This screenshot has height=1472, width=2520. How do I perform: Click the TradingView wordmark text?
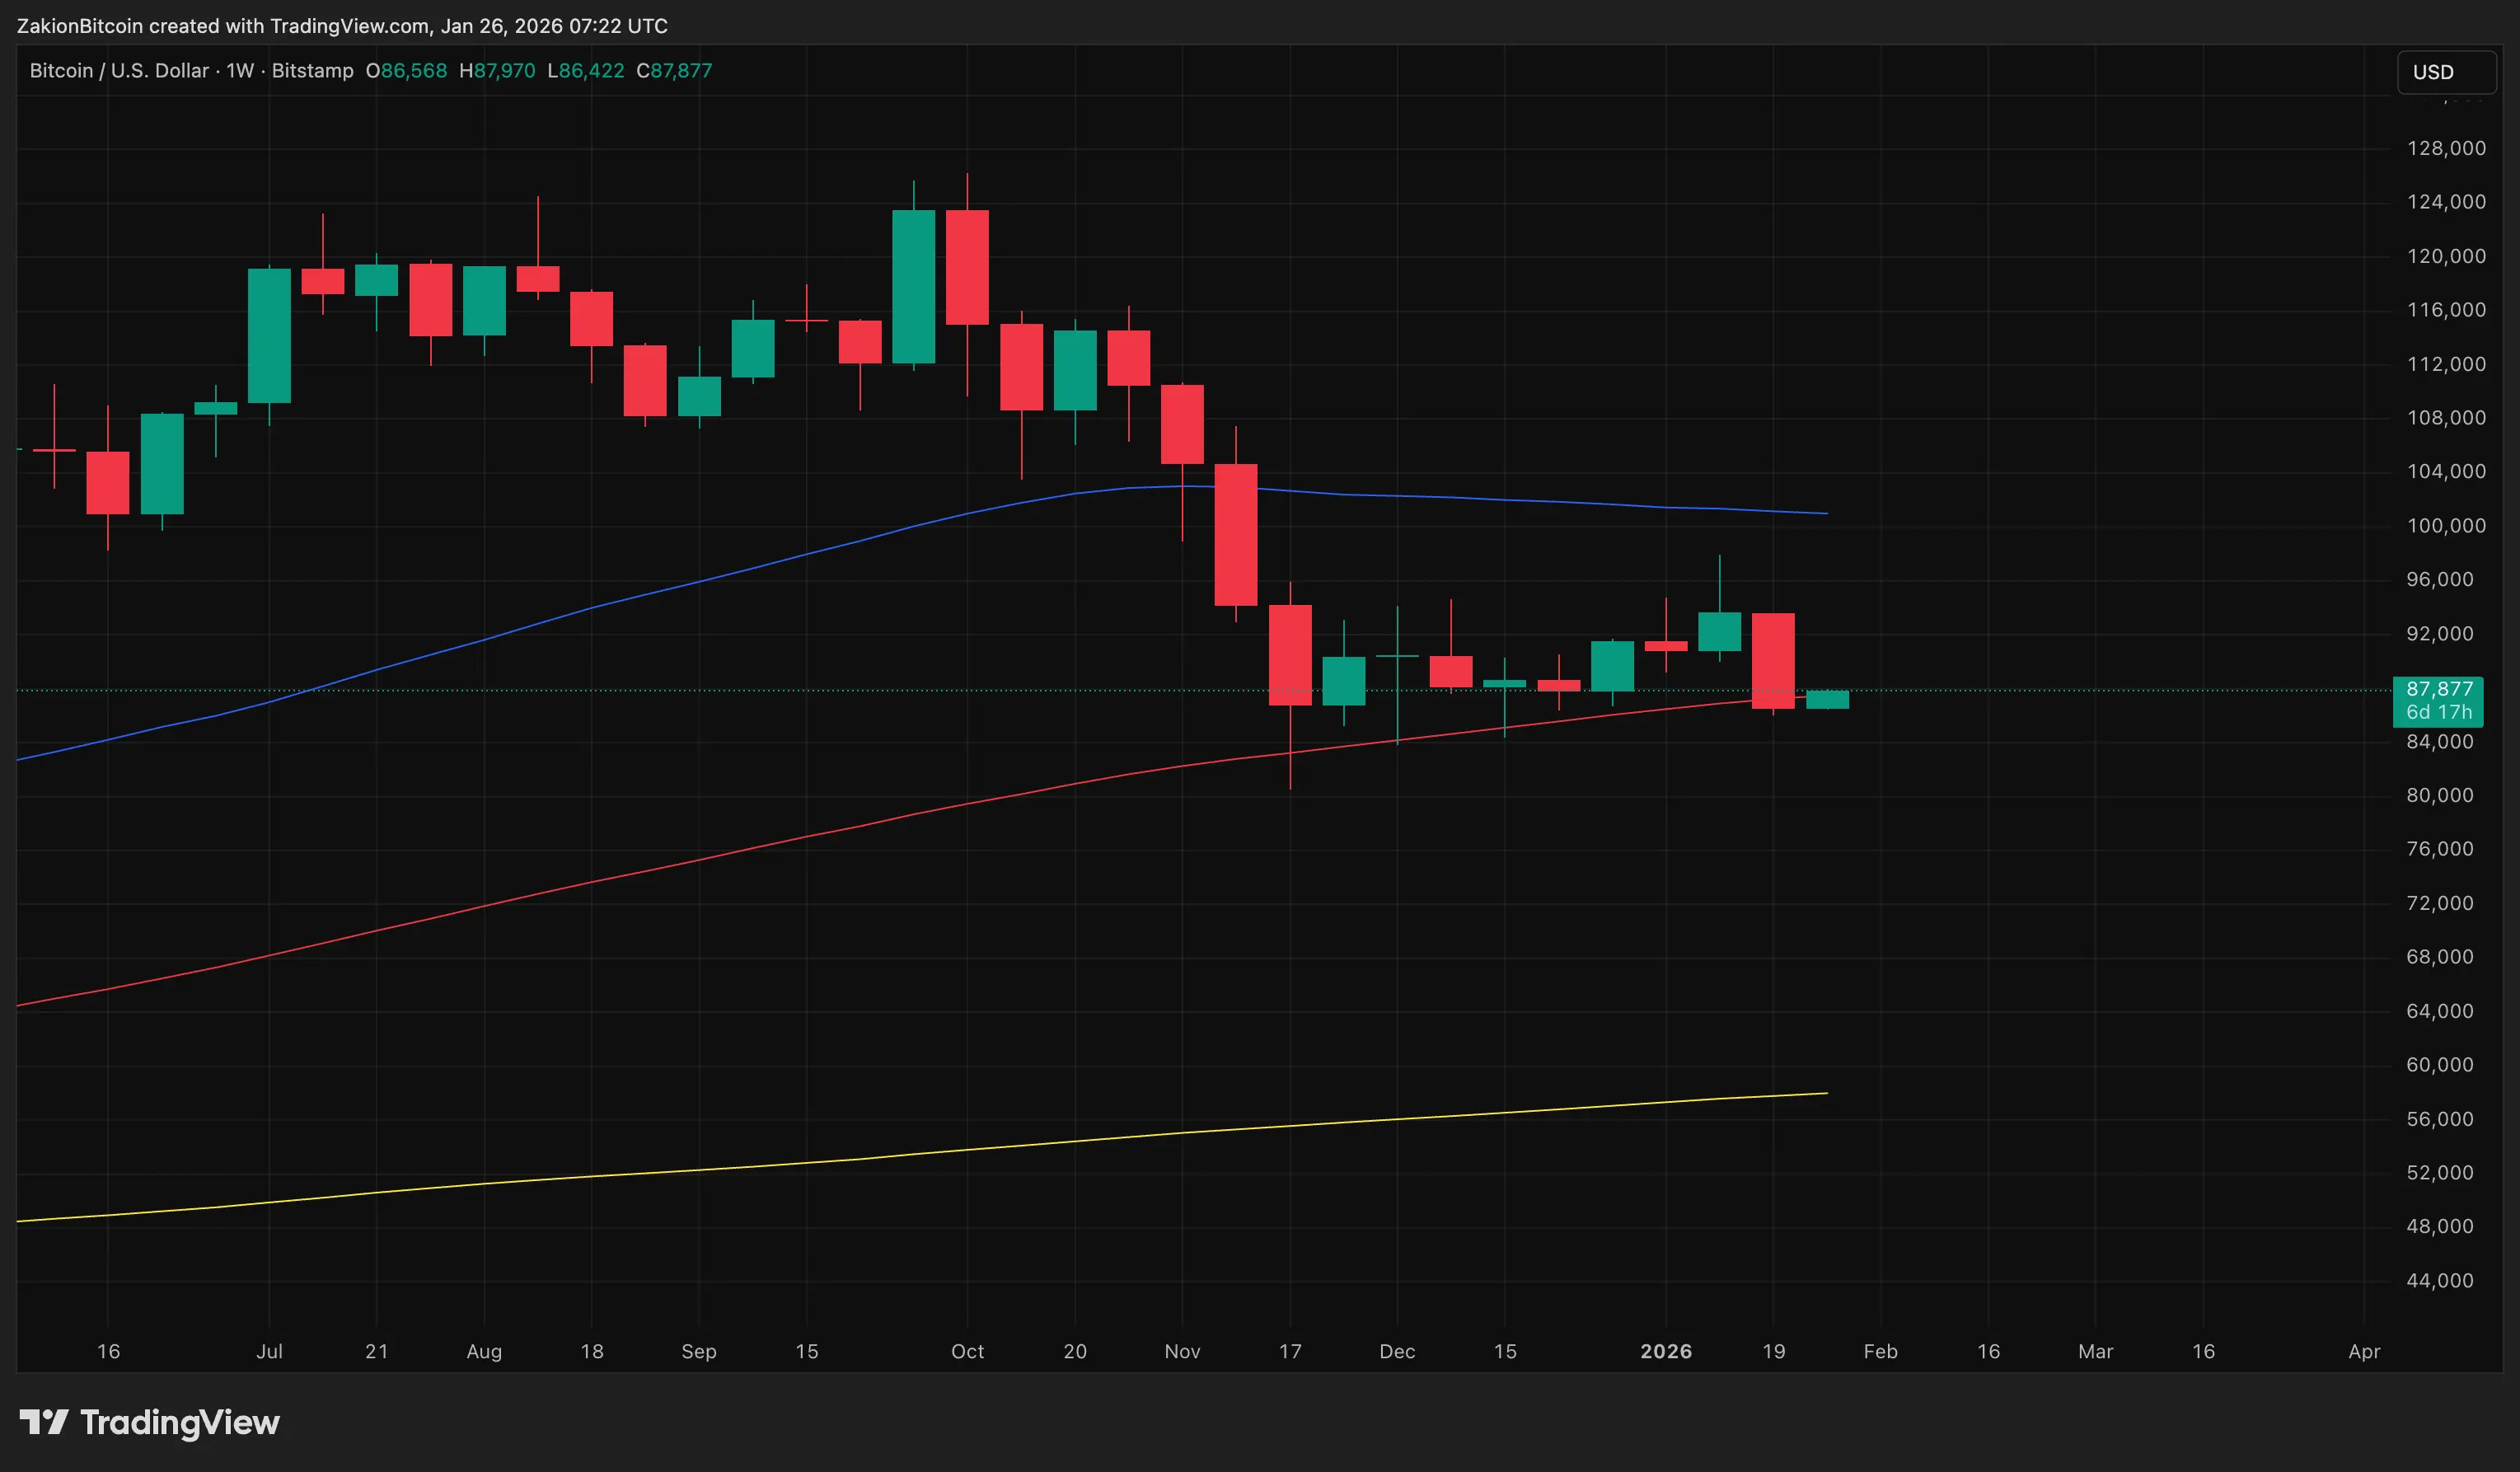pyautogui.click(x=180, y=1422)
